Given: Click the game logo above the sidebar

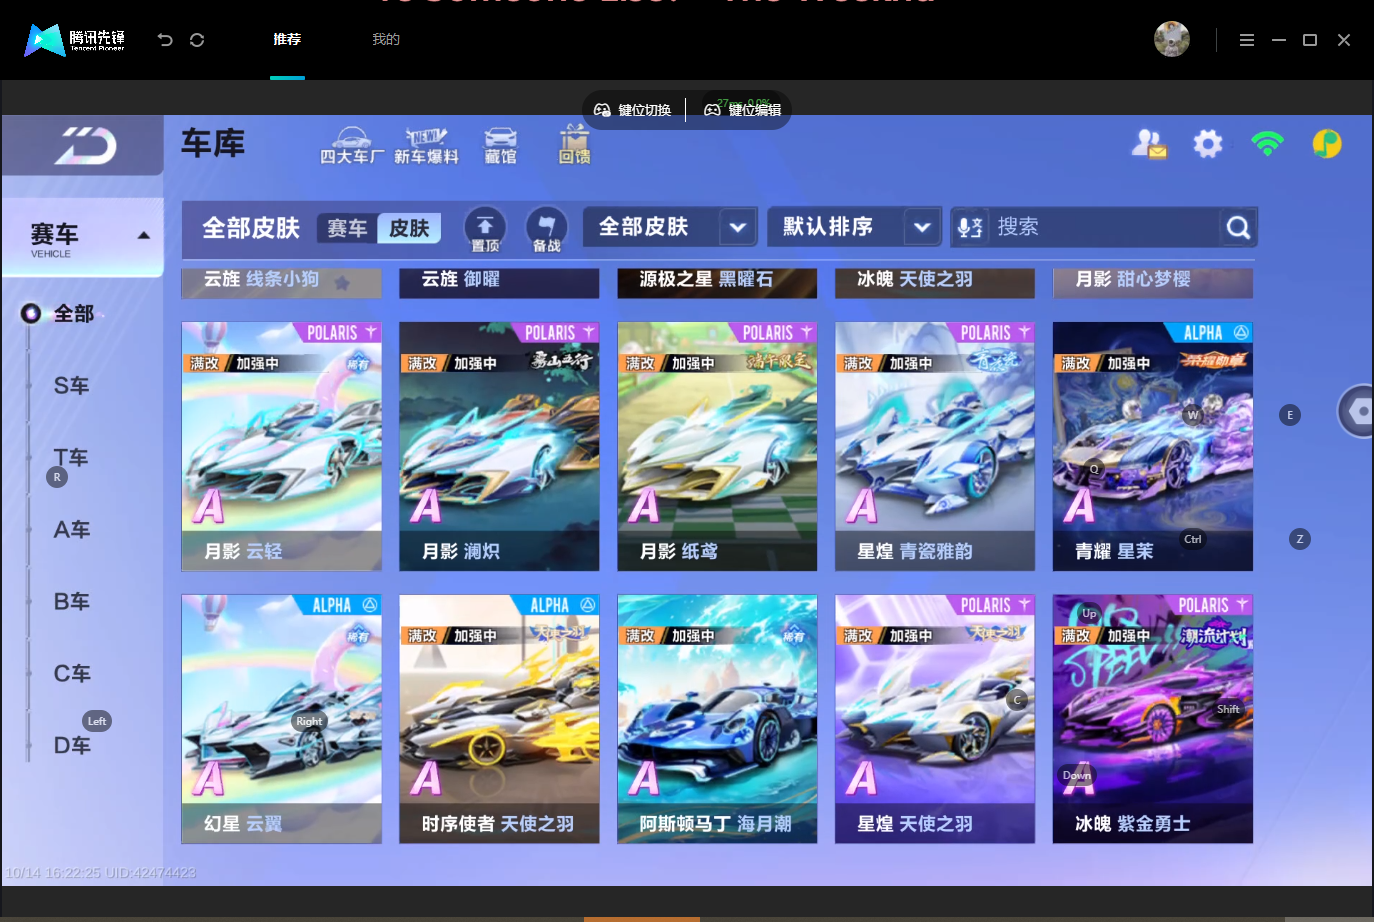Looking at the screenshot, I should point(85,146).
